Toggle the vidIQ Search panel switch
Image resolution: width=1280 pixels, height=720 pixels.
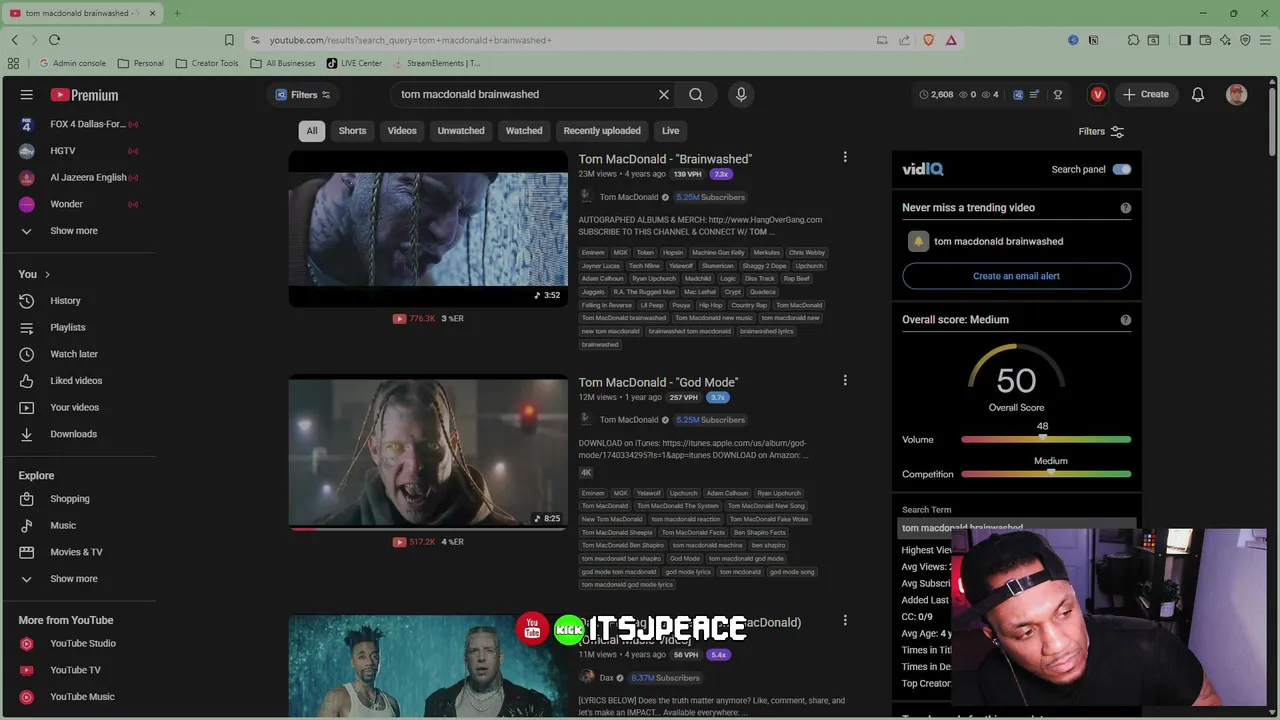(1122, 169)
